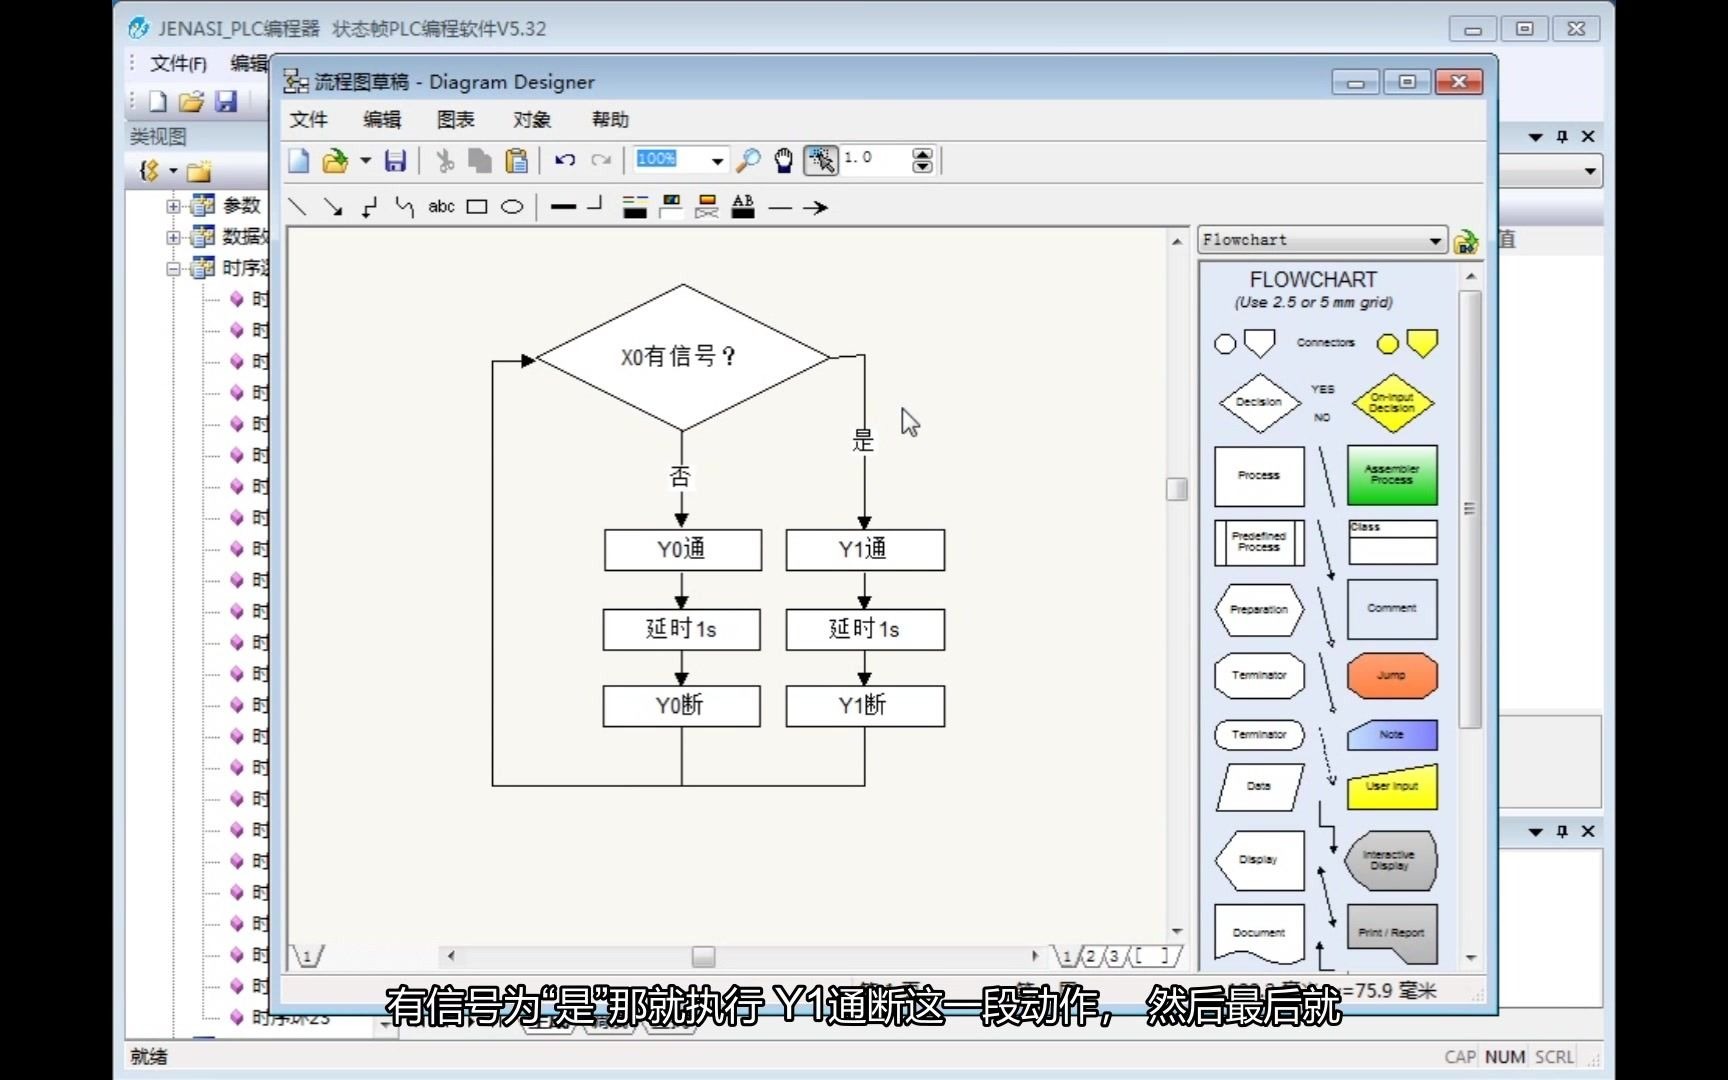
Task: Pick the Predefined Process template
Action: [1259, 542]
